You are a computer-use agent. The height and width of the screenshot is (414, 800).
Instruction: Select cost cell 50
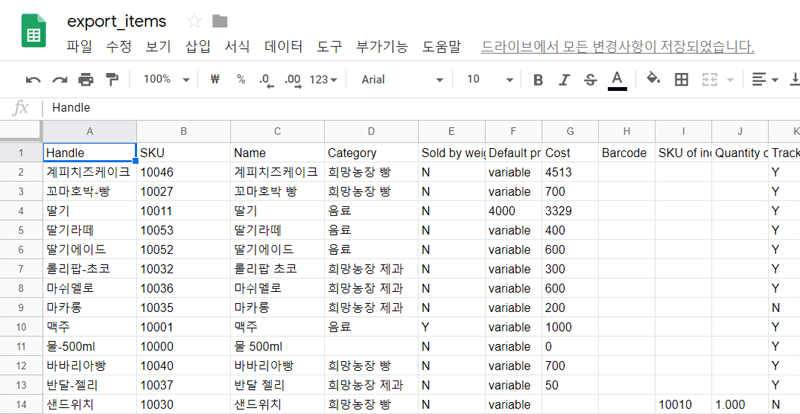click(570, 385)
